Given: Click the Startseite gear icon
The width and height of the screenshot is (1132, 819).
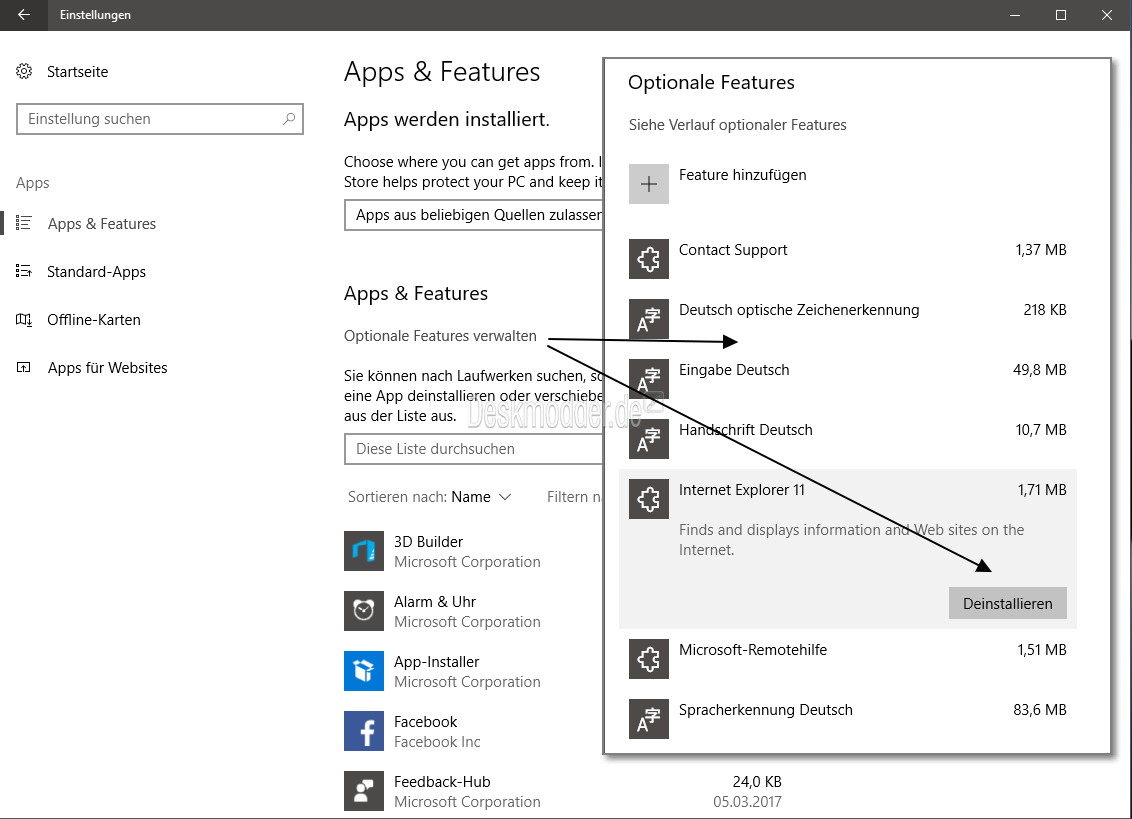Looking at the screenshot, I should tap(25, 71).
